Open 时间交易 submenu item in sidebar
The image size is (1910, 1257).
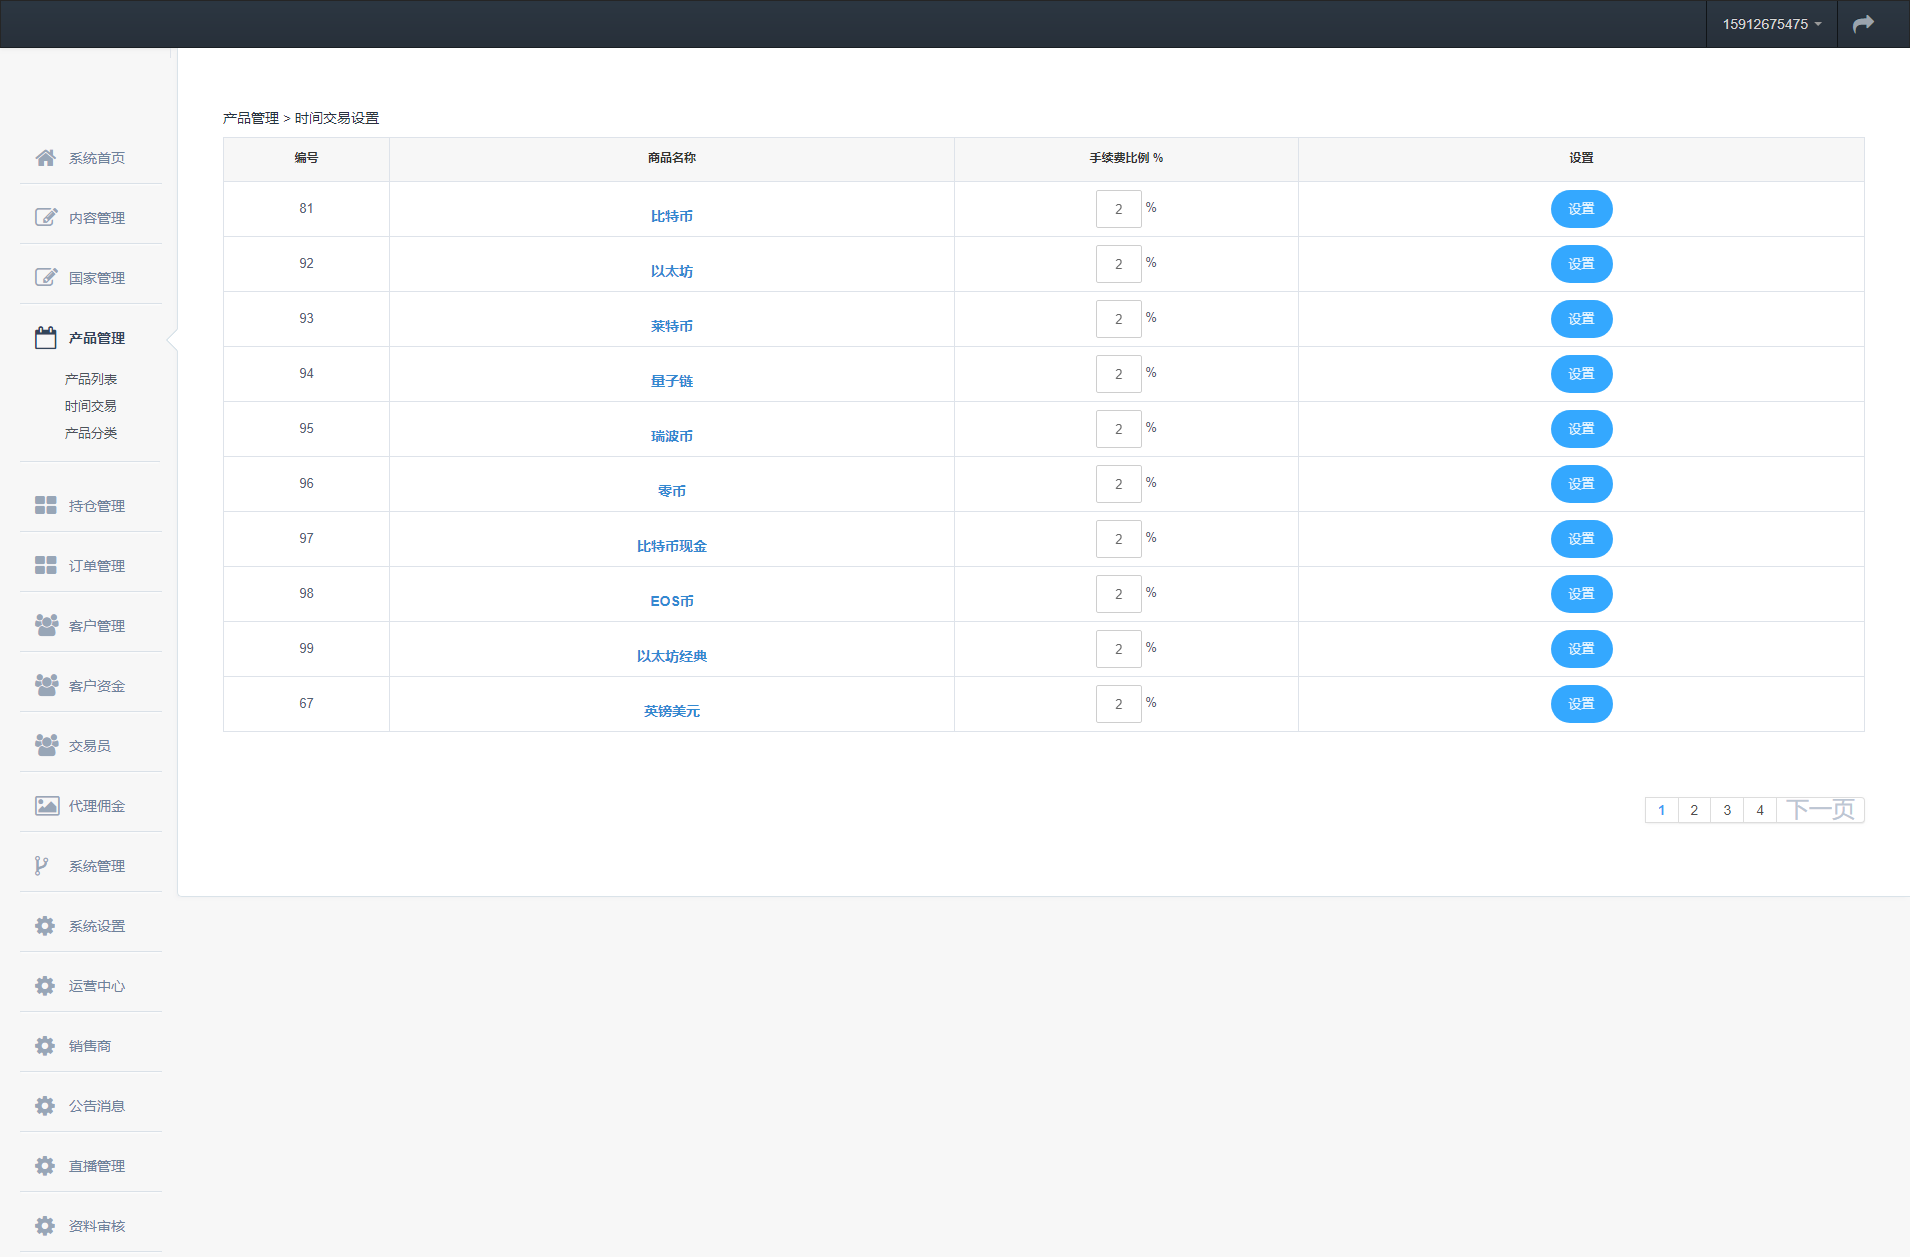point(91,406)
